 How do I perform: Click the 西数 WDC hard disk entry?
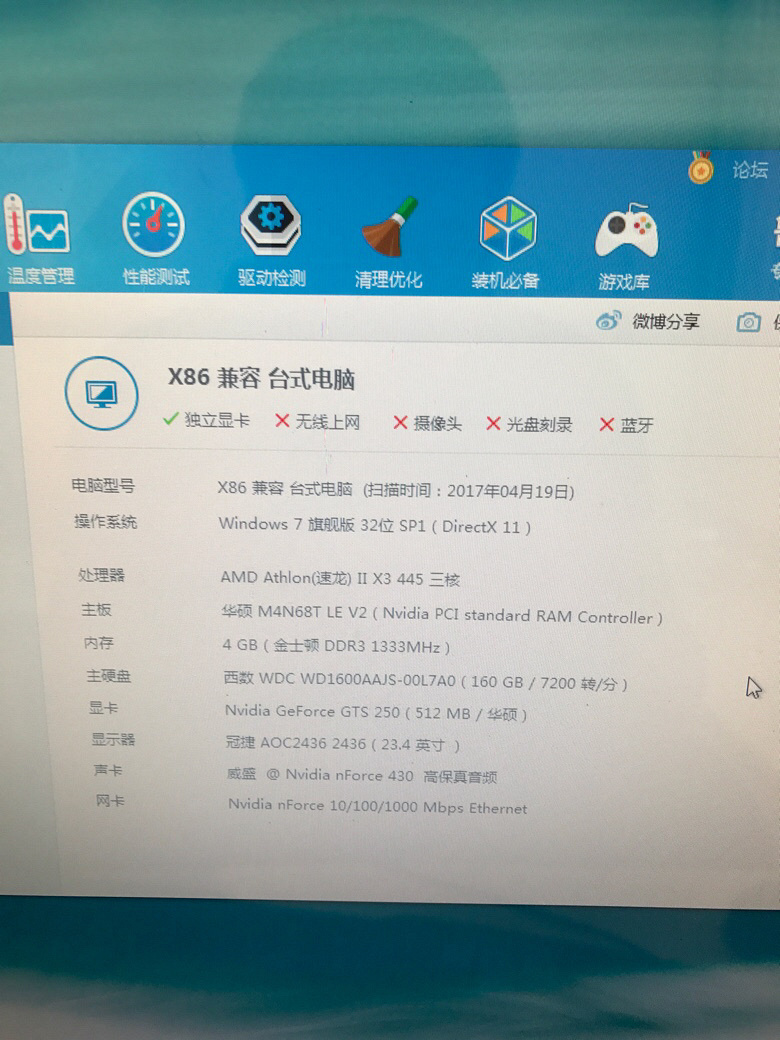click(x=425, y=682)
